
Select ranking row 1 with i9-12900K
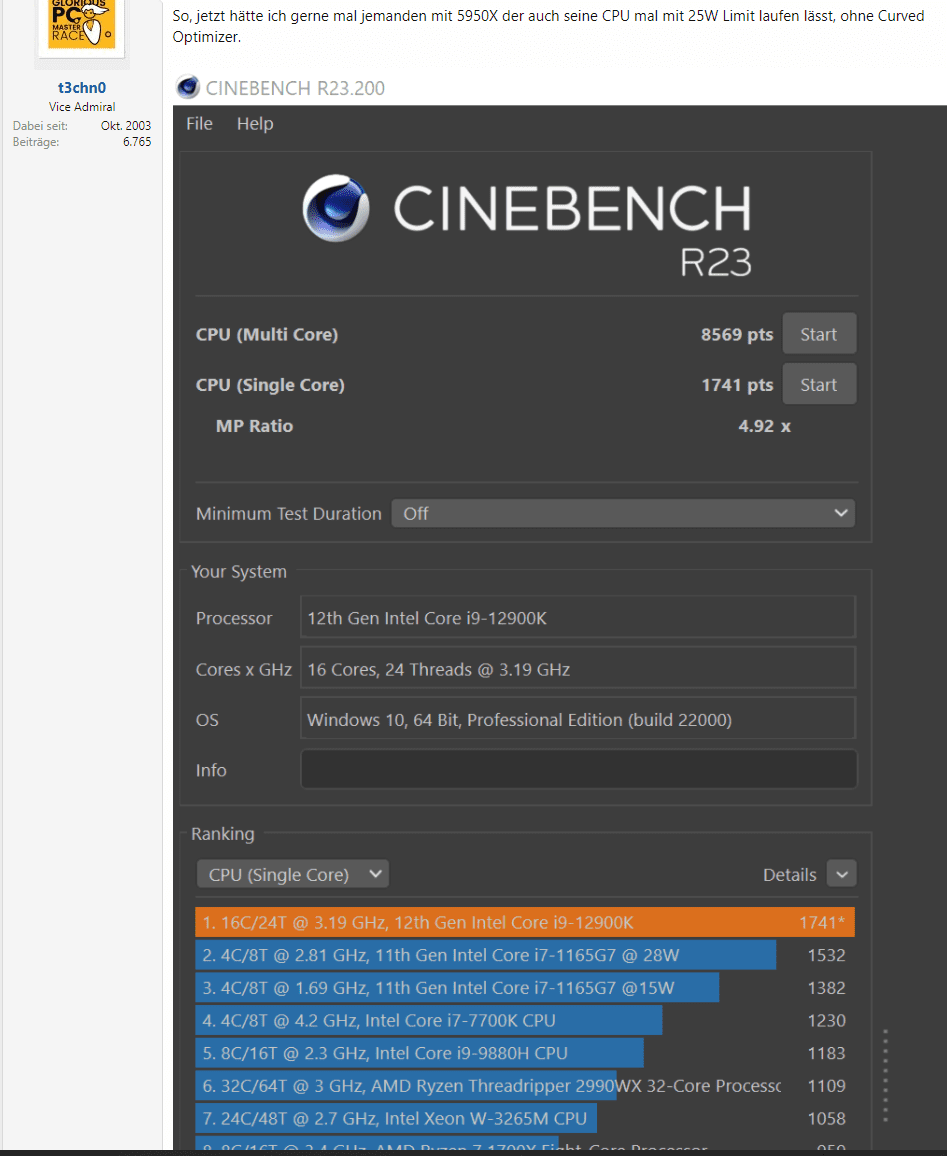coord(525,922)
